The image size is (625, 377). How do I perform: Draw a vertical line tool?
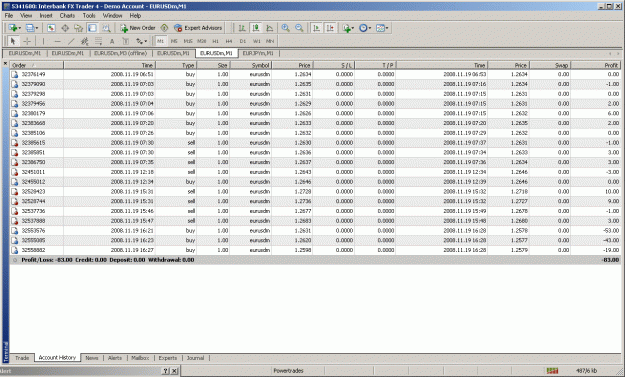(43, 41)
